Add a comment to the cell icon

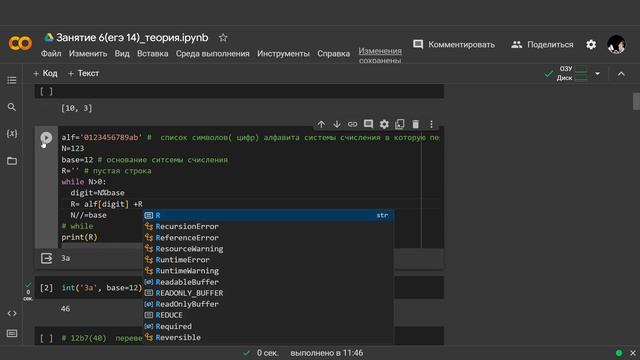(368, 124)
